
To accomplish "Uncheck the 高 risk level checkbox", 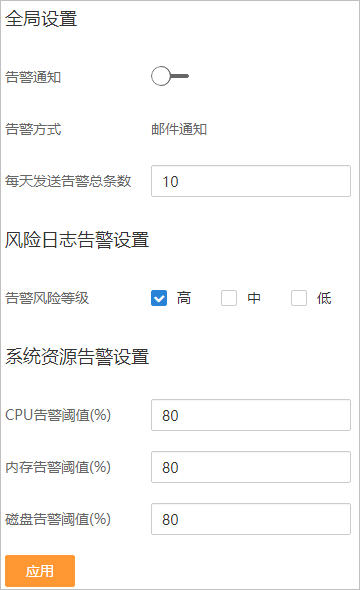I will click(159, 298).
